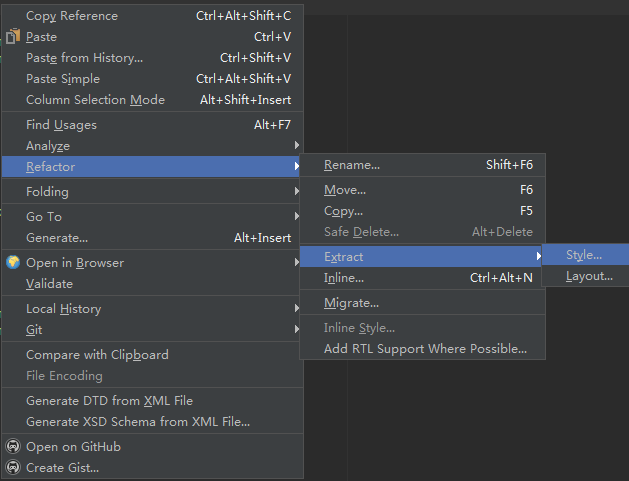Select Find Usages menu item
This screenshot has height=481, width=629.
[152, 125]
